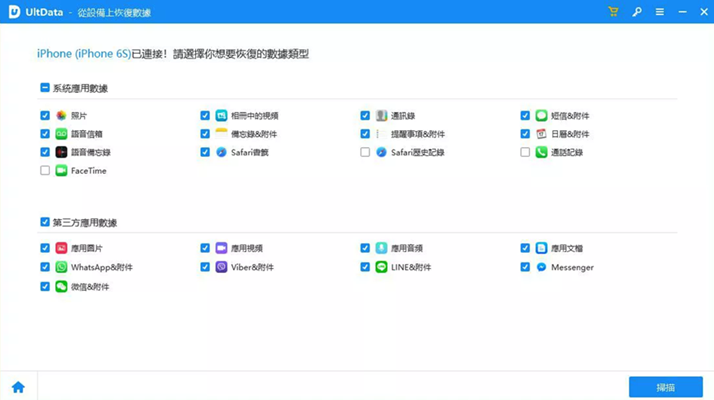The width and height of the screenshot is (714, 400).
Task: Click the Voice Memos (語音備忘錄) icon
Action: click(x=61, y=152)
